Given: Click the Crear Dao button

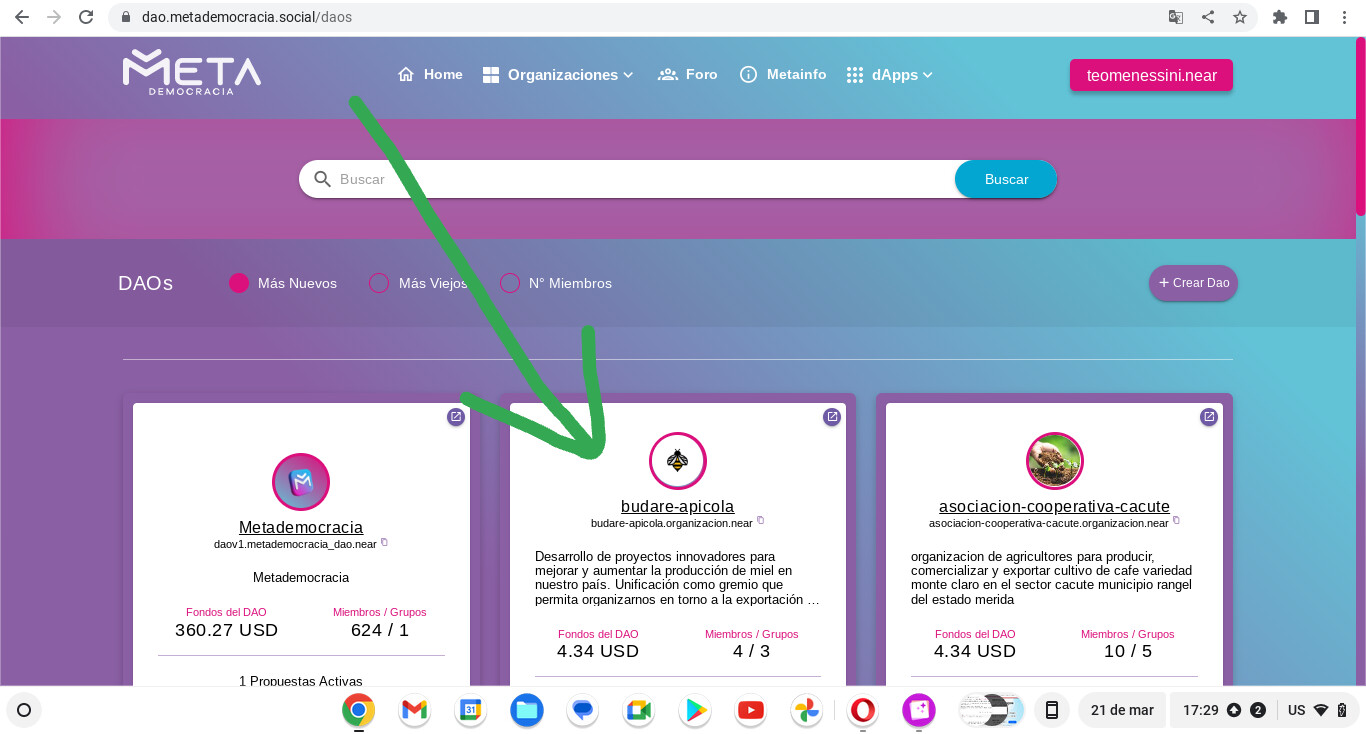Looking at the screenshot, I should pos(1193,283).
